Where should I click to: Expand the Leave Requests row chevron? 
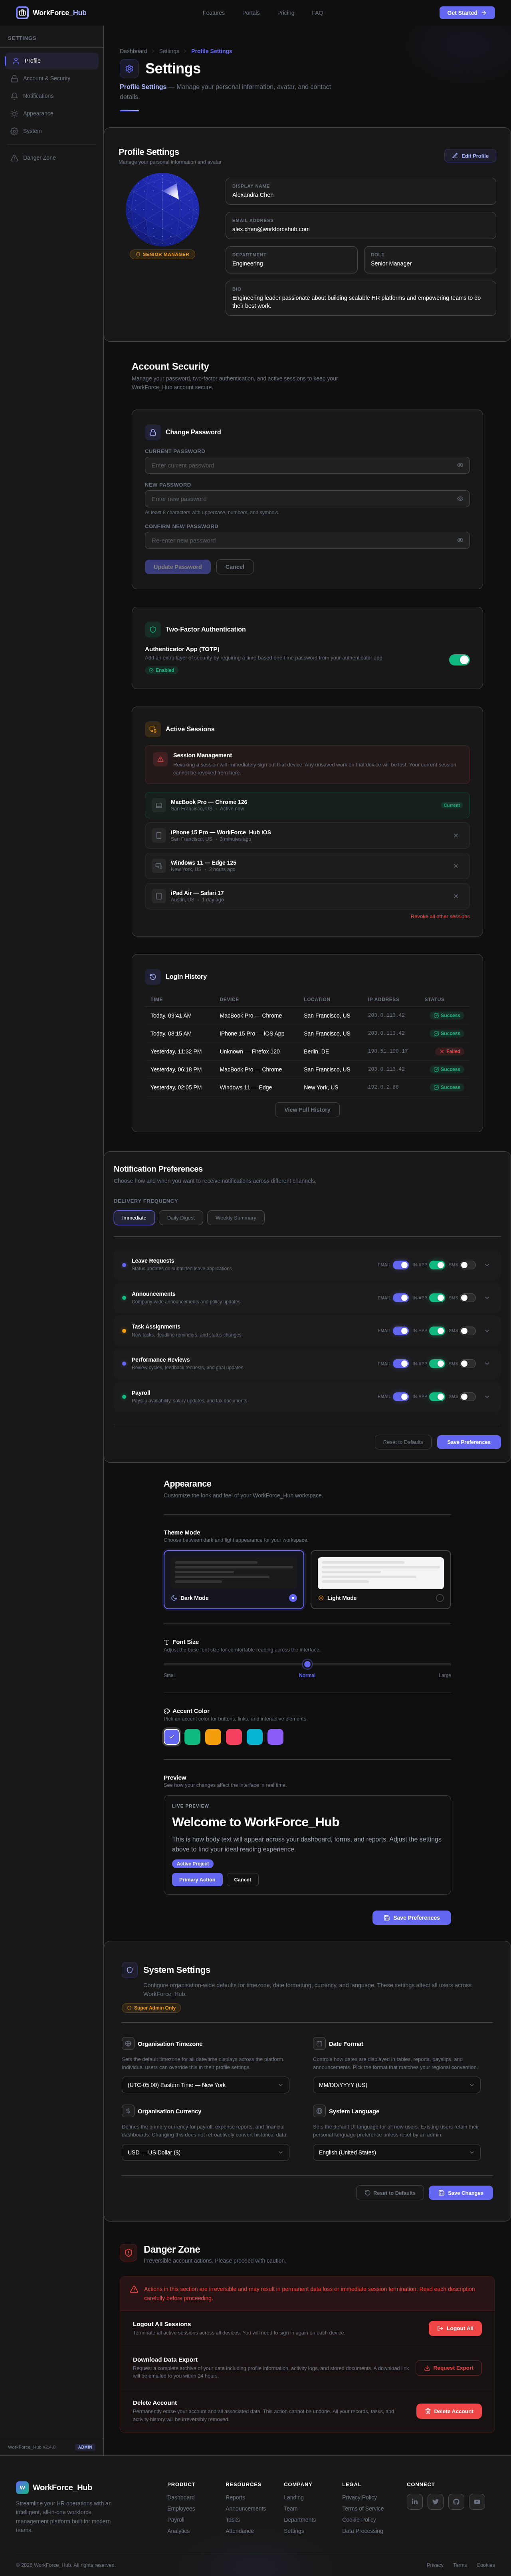coord(487,1265)
